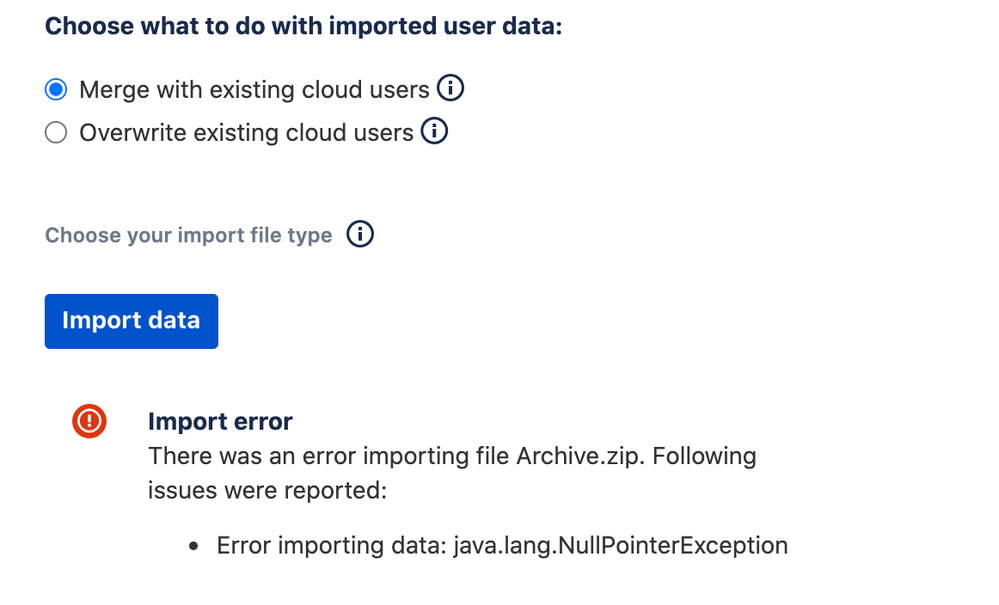Click the error badge beside Import error message
999x605 pixels.
click(89, 421)
